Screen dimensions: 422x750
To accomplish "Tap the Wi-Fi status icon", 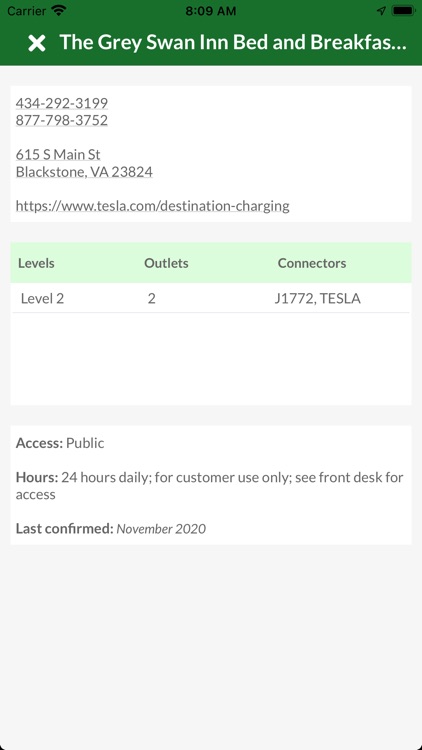I will tap(59, 11).
